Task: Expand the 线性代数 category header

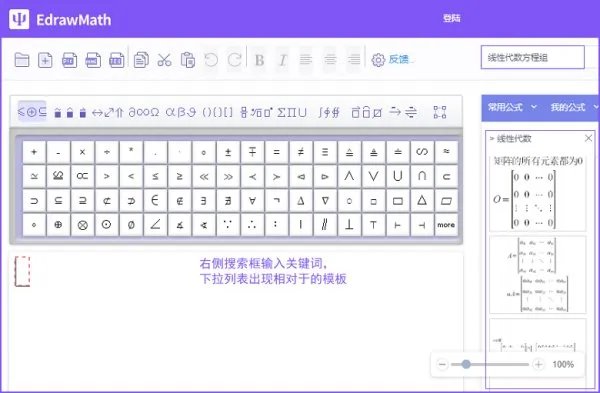Action: pyautogui.click(x=510, y=139)
